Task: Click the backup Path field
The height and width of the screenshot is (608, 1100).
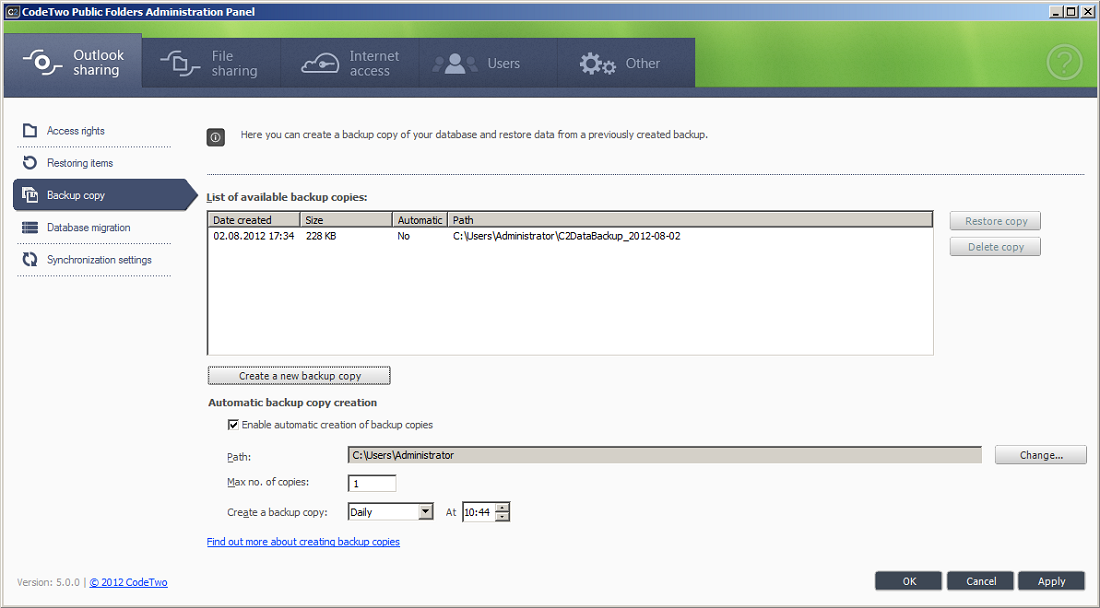Action: pyautogui.click(x=664, y=455)
